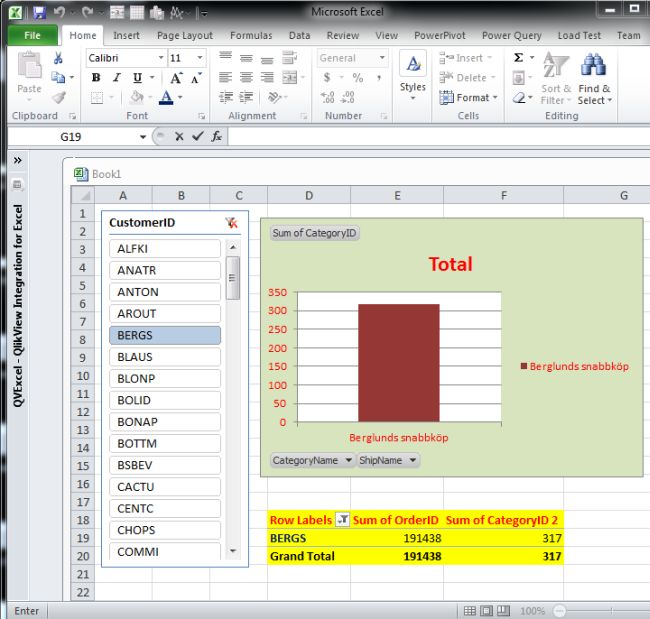The height and width of the screenshot is (619, 650).
Task: Confirm the formula bar entry checkmark
Action: (x=198, y=136)
